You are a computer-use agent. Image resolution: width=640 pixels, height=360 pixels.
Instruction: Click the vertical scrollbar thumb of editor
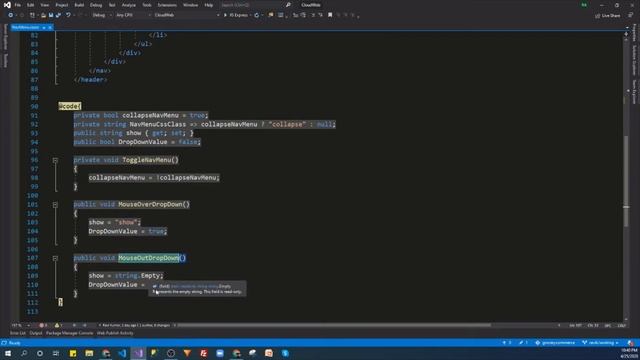click(626, 181)
